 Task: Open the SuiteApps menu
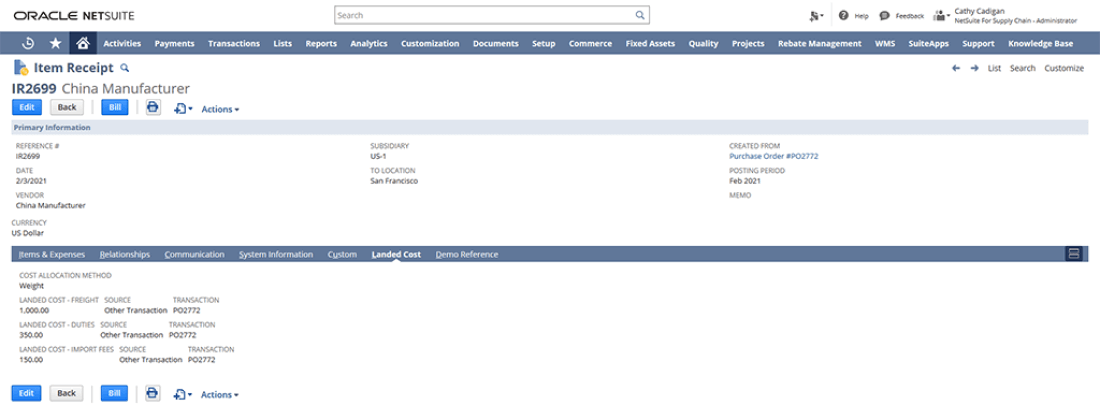coord(928,43)
